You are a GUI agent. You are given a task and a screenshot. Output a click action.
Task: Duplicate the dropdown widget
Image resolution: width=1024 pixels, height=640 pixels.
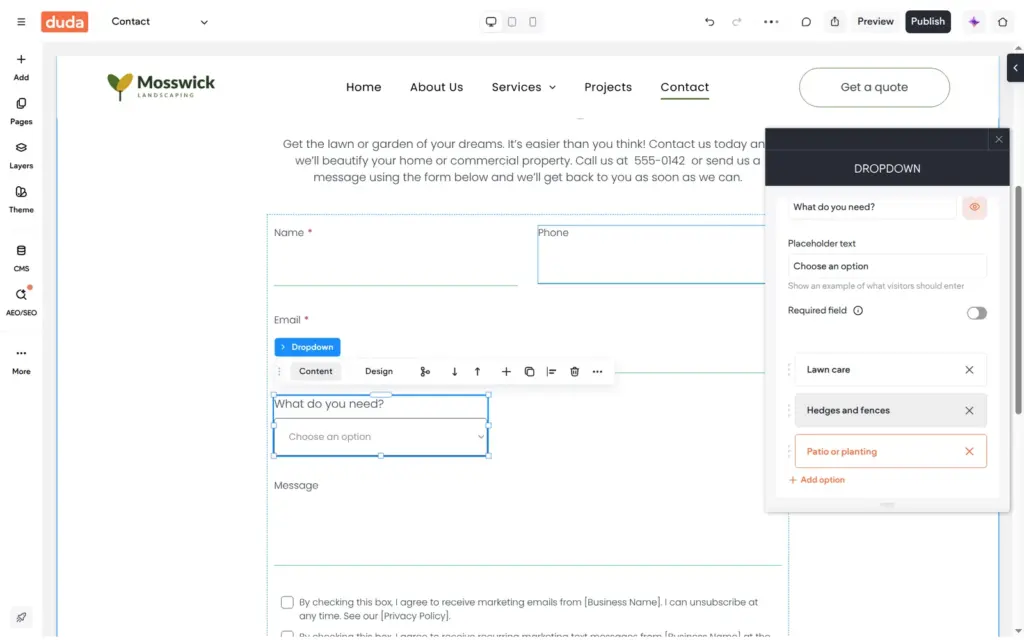530,372
